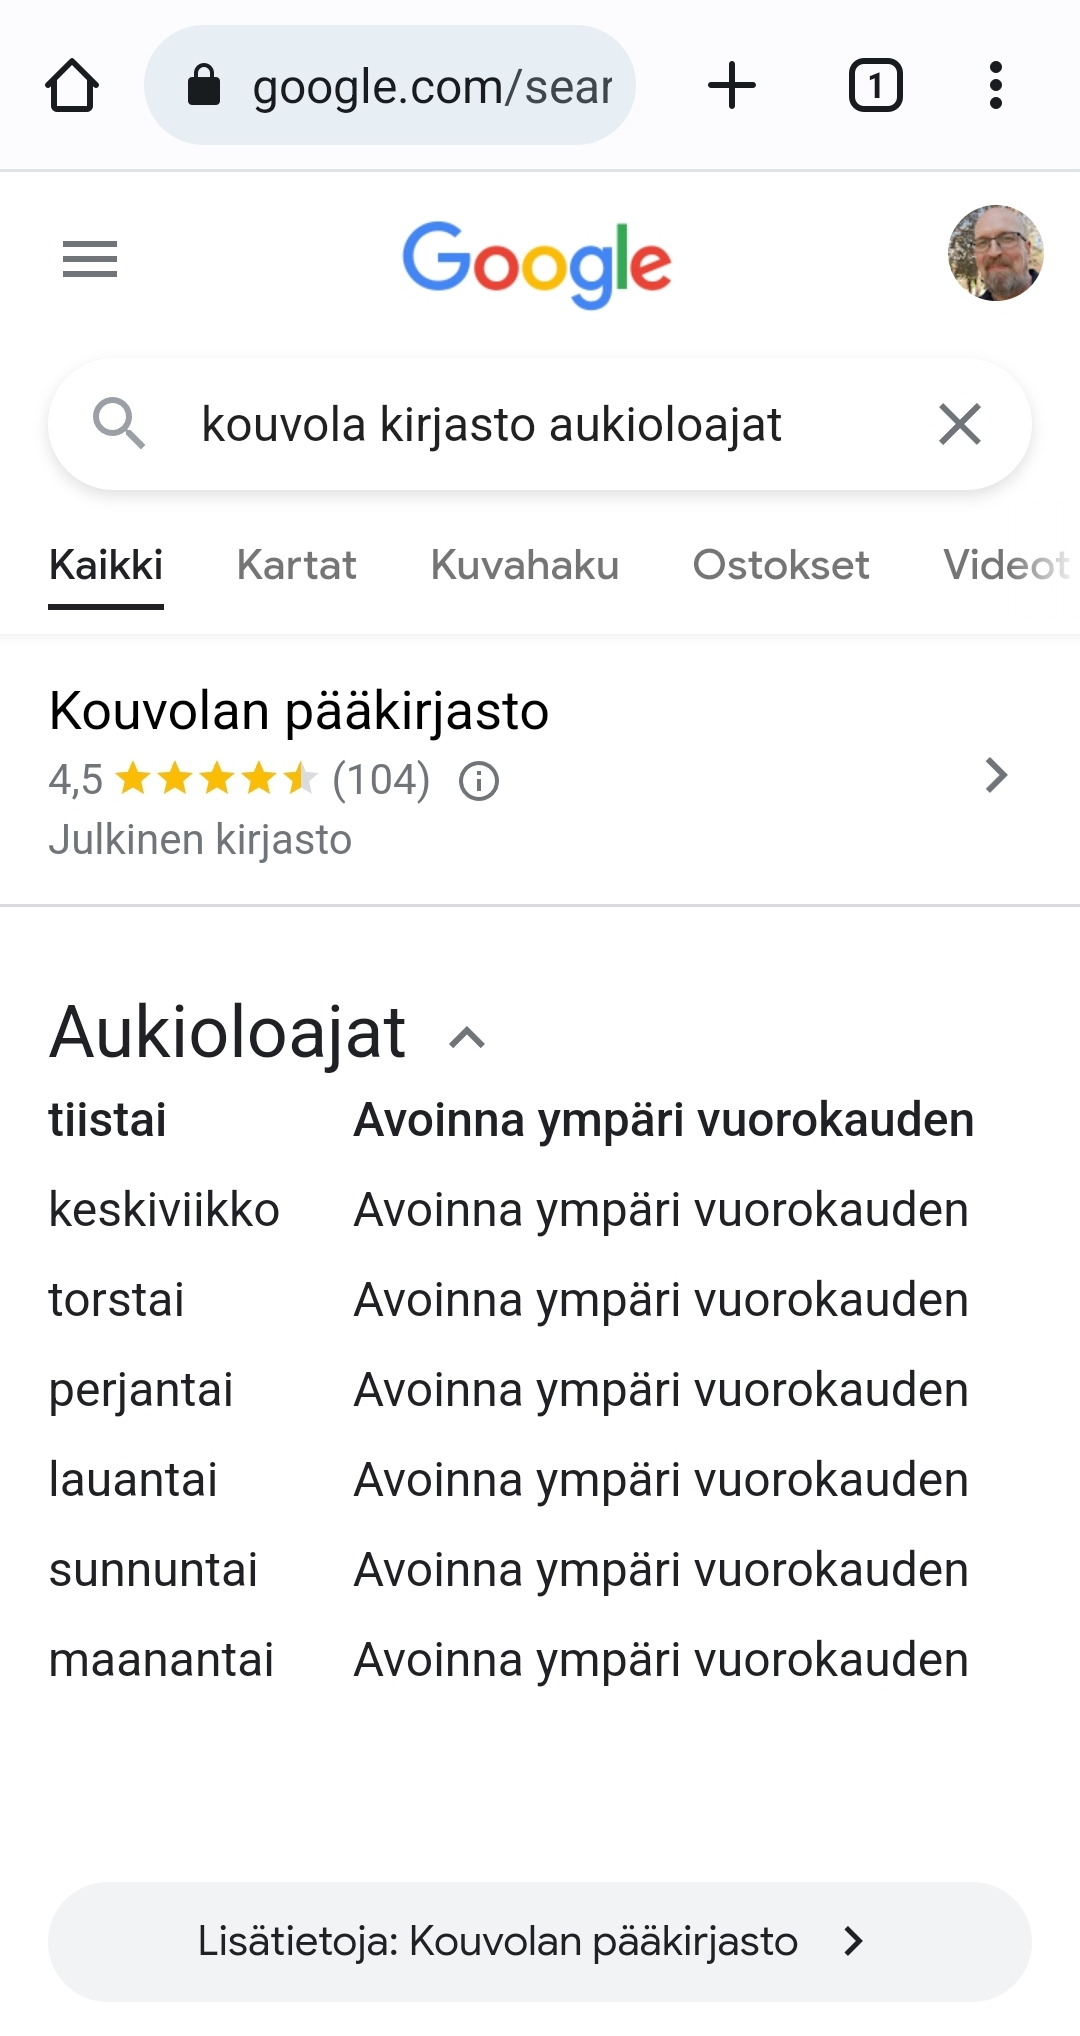Image resolution: width=1080 pixels, height=2036 pixels.
Task: Tap the browser home icon
Action: point(72,86)
